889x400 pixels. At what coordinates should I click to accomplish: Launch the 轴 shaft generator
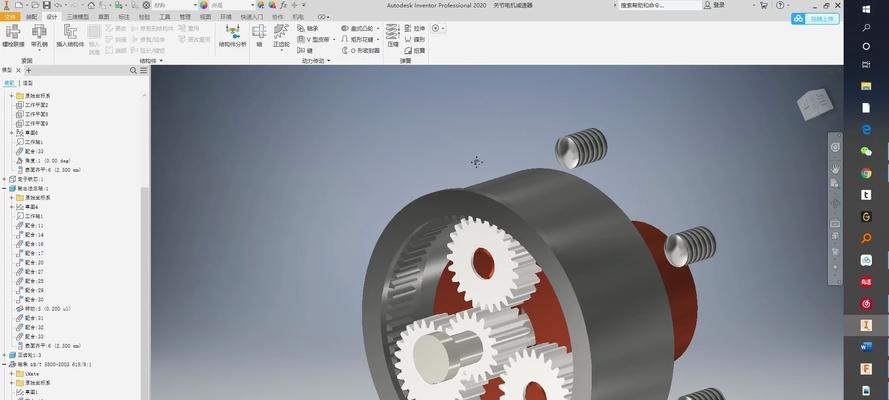tap(259, 35)
